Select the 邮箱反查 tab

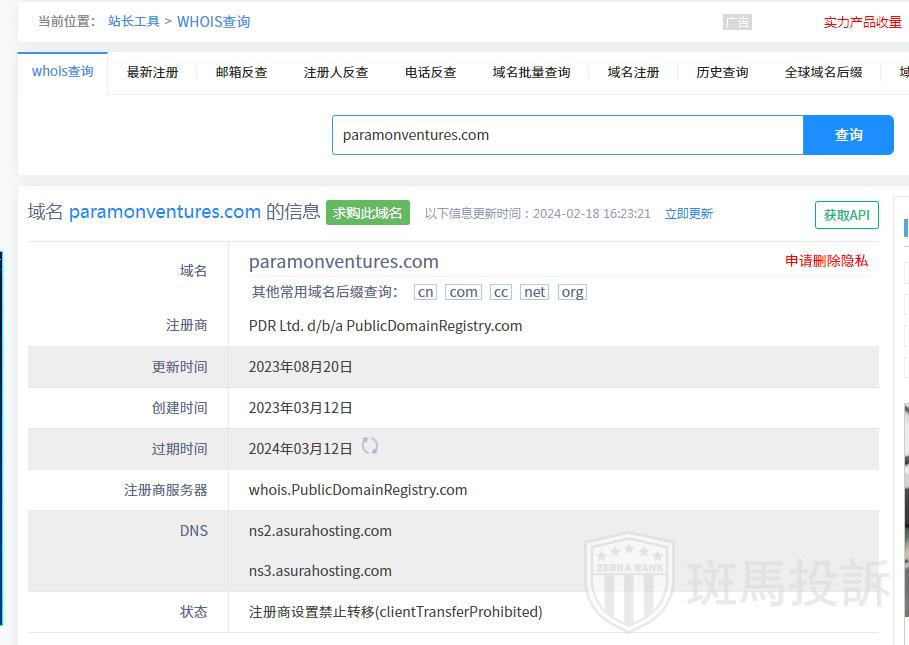tap(241, 72)
